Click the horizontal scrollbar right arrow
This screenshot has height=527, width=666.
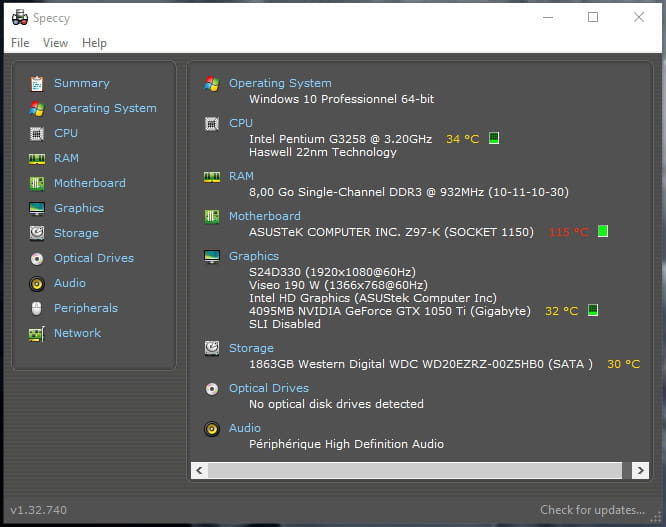click(x=641, y=471)
